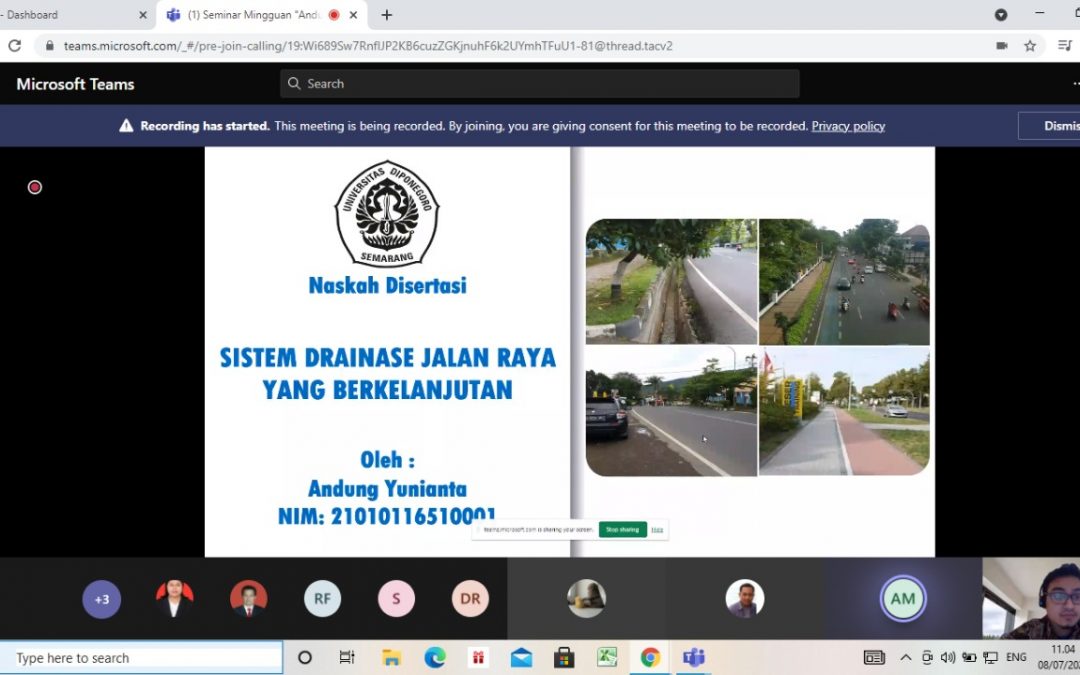Open Microsoft Teams from the taskbar
The image size is (1080, 675).
click(x=693, y=657)
